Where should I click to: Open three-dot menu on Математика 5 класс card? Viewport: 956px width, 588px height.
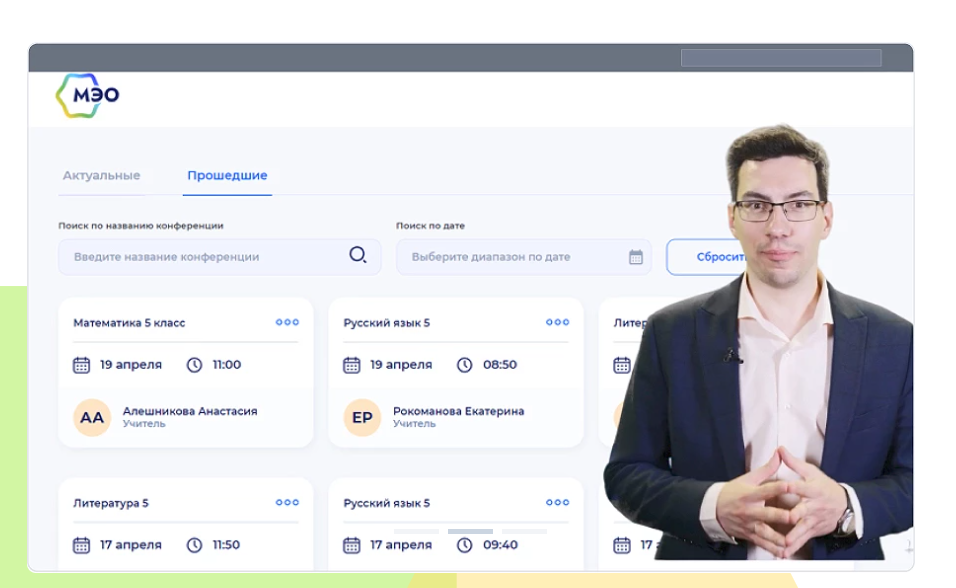pos(287,322)
